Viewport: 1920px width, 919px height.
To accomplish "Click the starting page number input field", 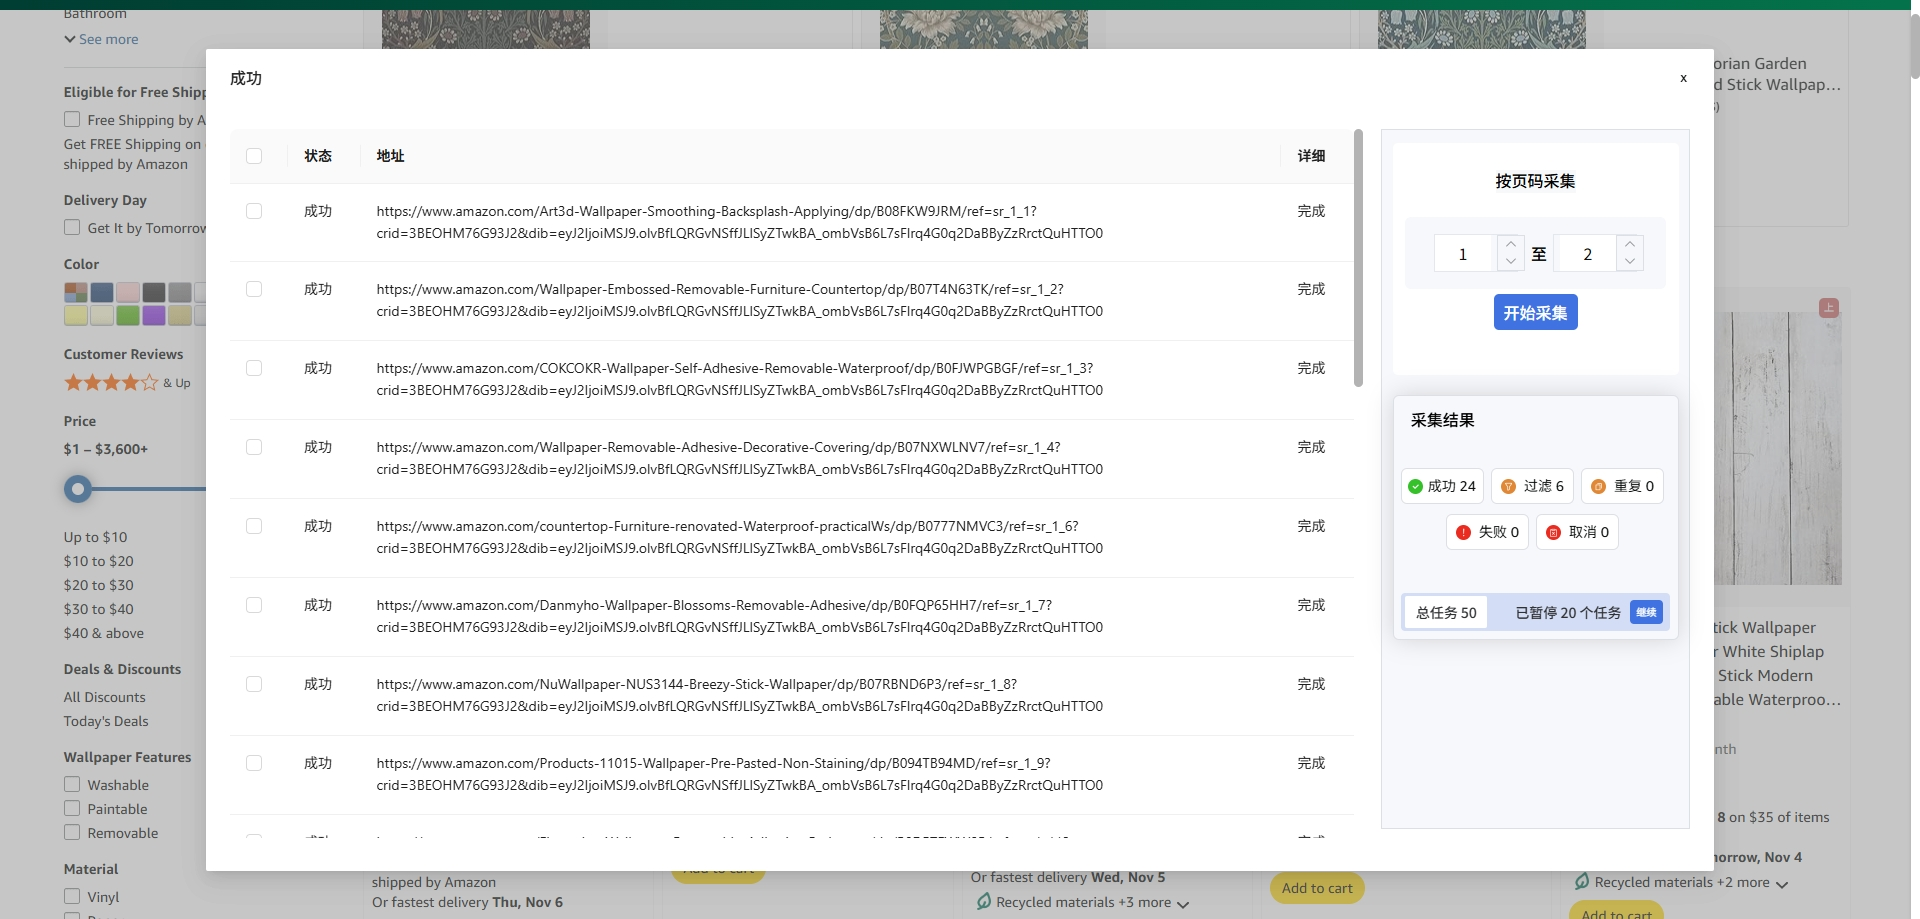I will point(1464,254).
